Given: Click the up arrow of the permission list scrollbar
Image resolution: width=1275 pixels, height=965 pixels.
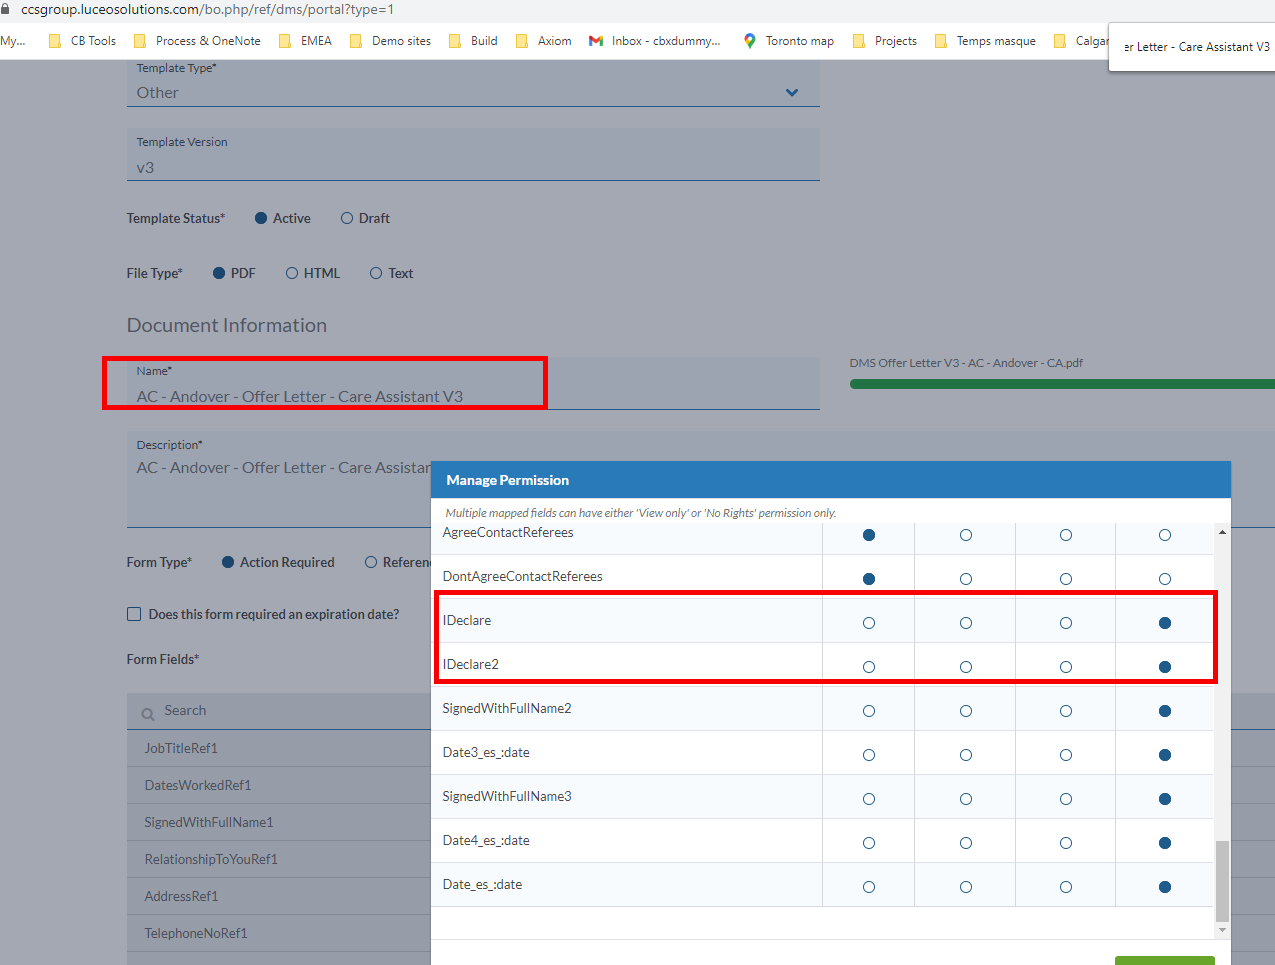Looking at the screenshot, I should coord(1222,533).
